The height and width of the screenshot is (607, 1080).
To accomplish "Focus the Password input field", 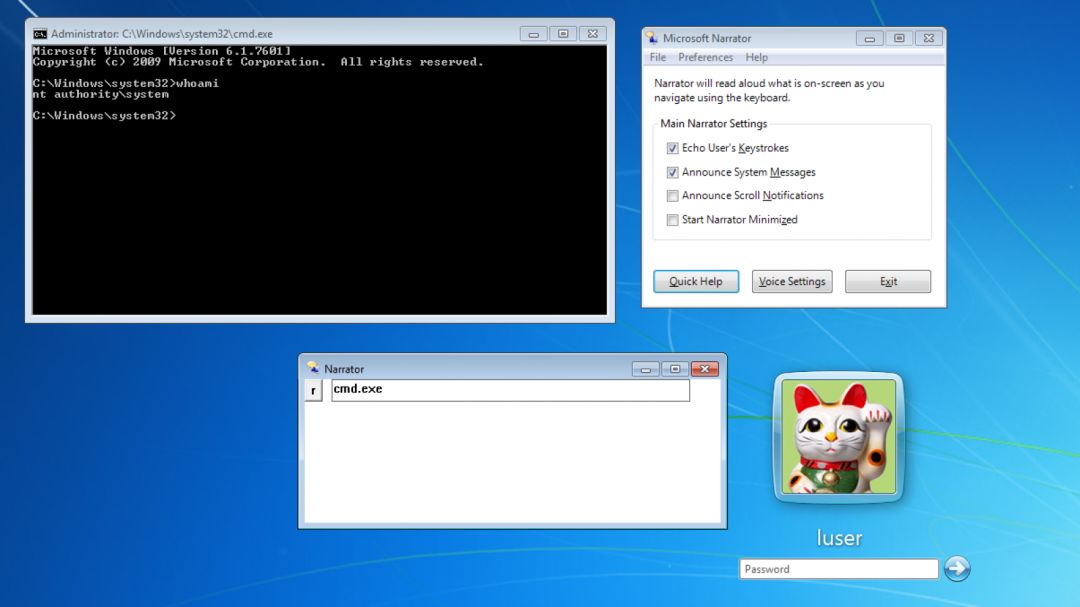I will point(838,569).
